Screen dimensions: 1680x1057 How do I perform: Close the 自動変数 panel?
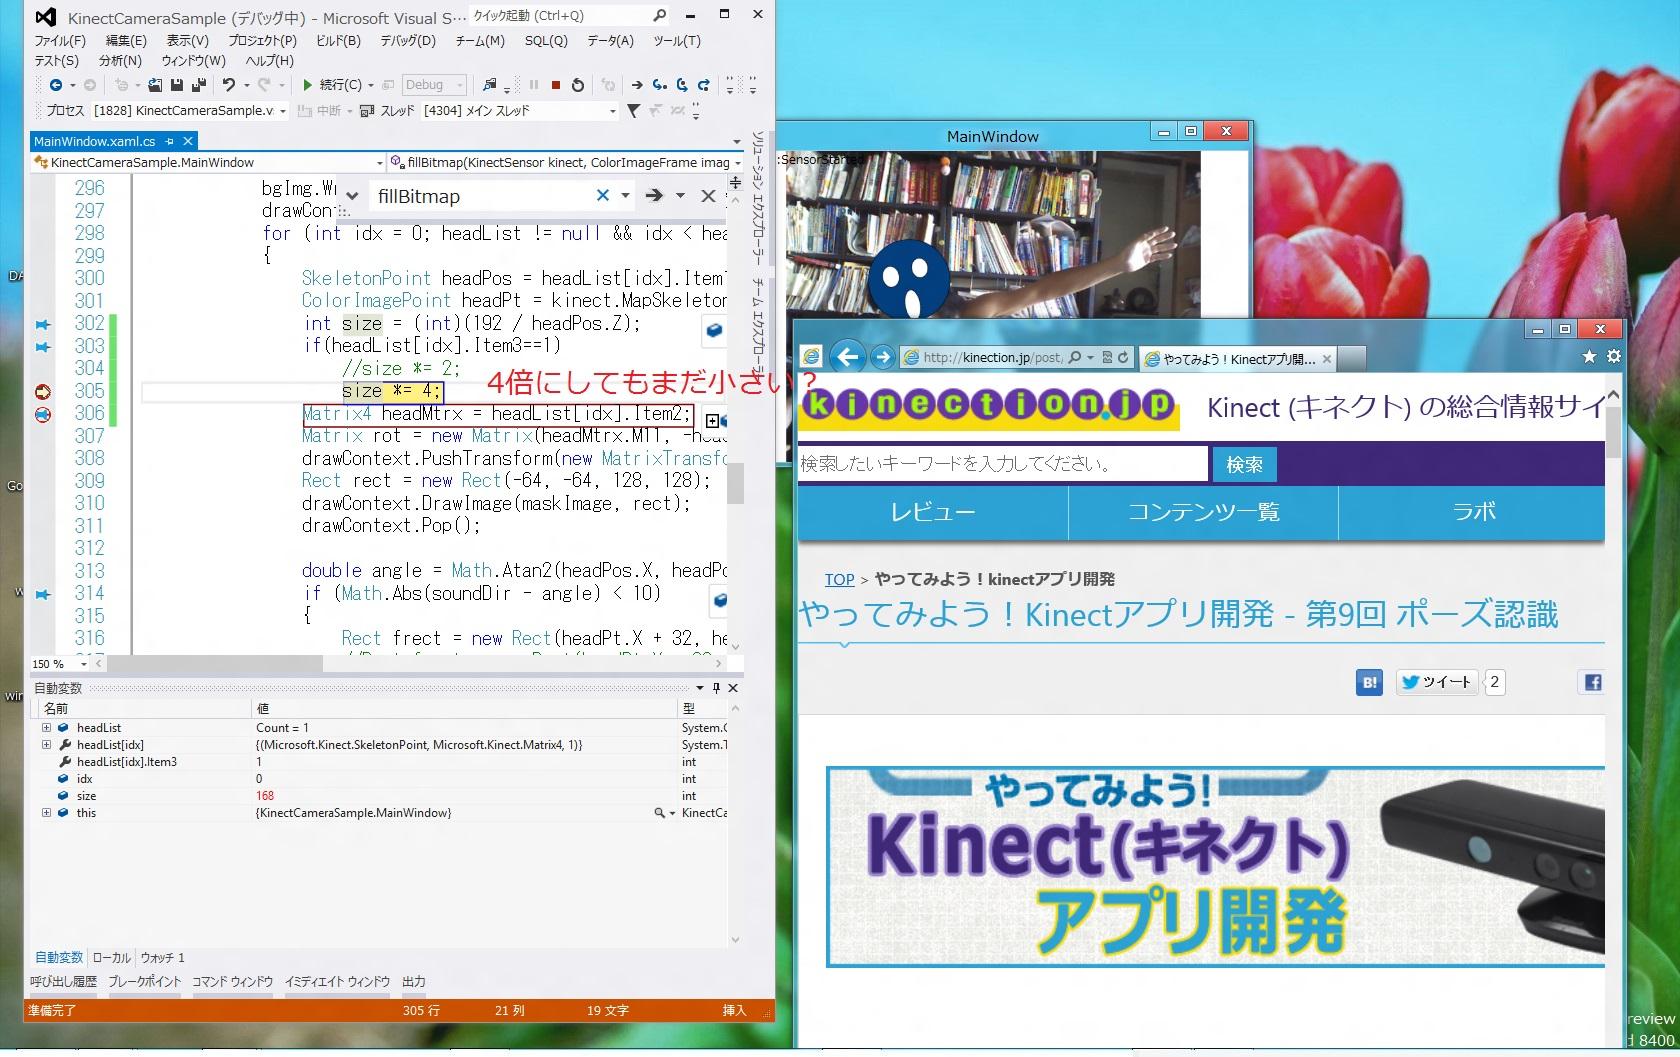point(733,688)
